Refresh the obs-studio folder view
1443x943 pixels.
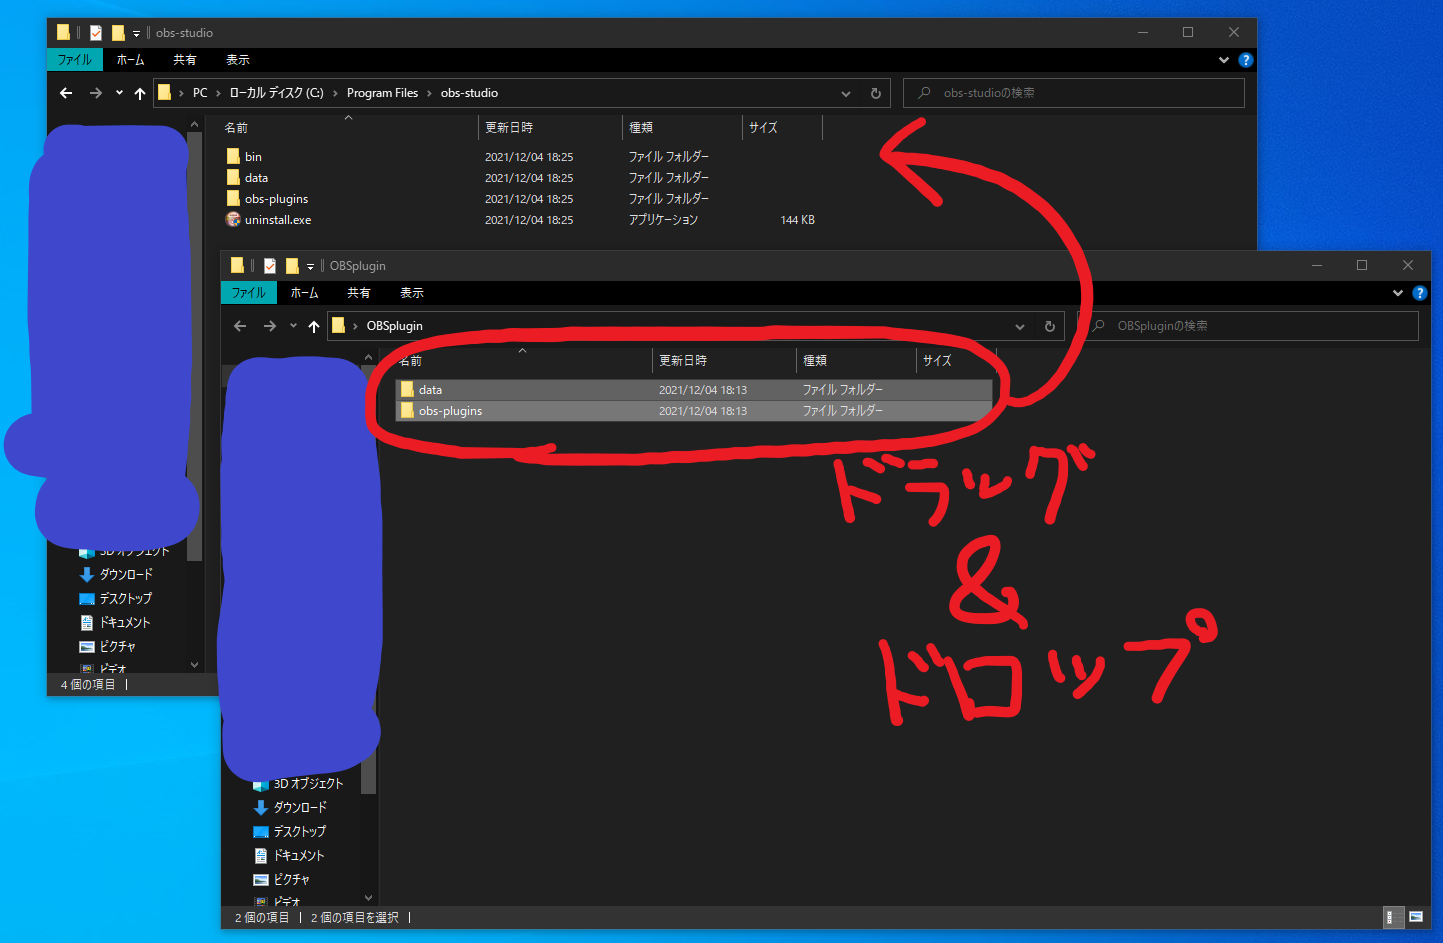point(876,93)
